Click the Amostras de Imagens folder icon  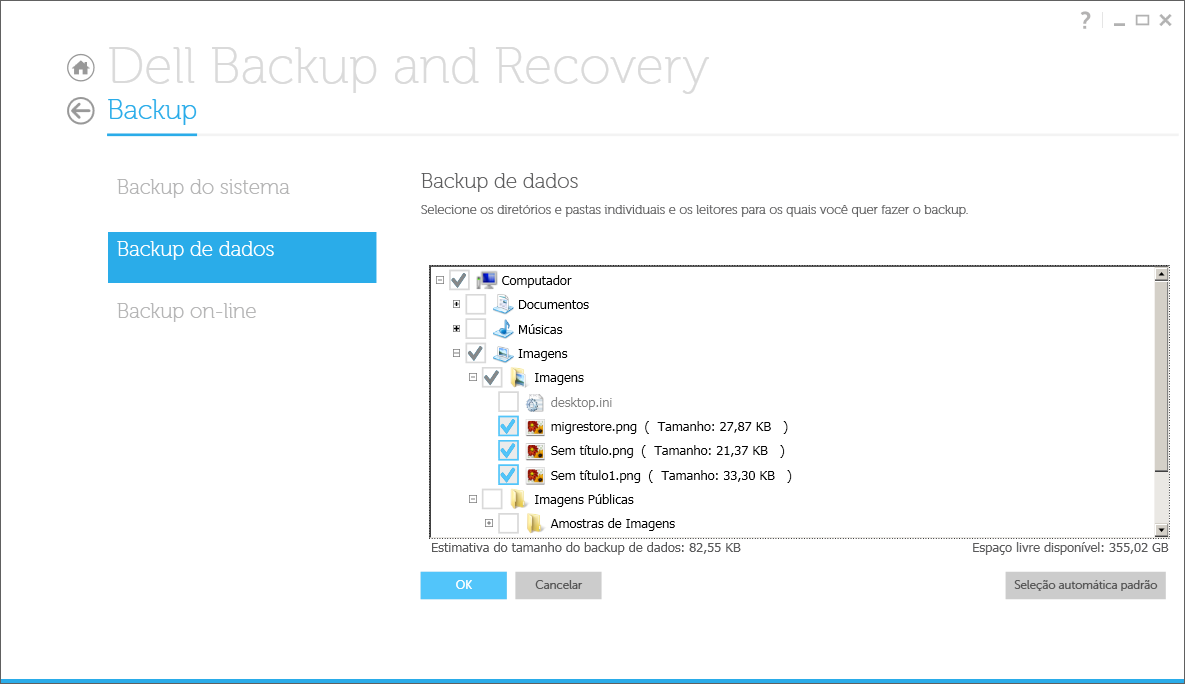pyautogui.click(x=535, y=524)
